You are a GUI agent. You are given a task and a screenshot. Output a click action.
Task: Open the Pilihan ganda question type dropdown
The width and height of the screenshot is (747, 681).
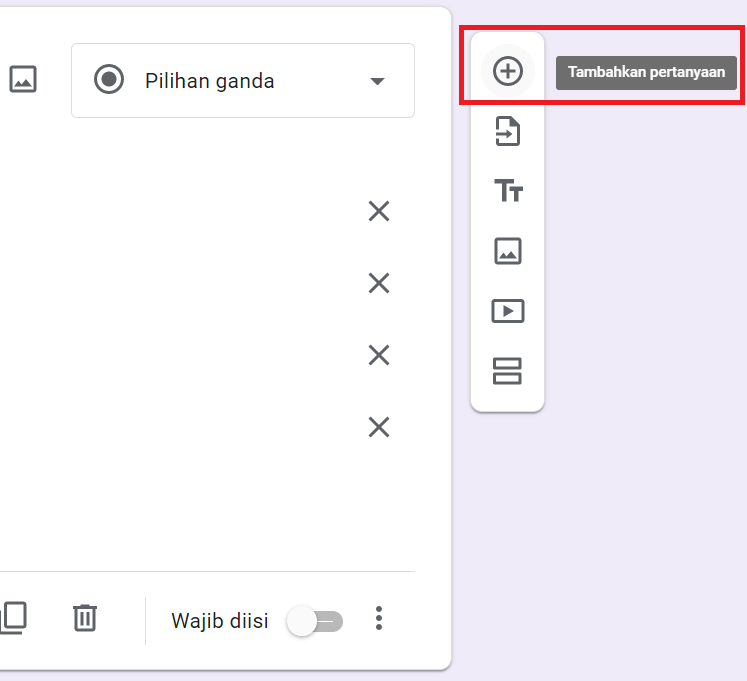[x=242, y=80]
